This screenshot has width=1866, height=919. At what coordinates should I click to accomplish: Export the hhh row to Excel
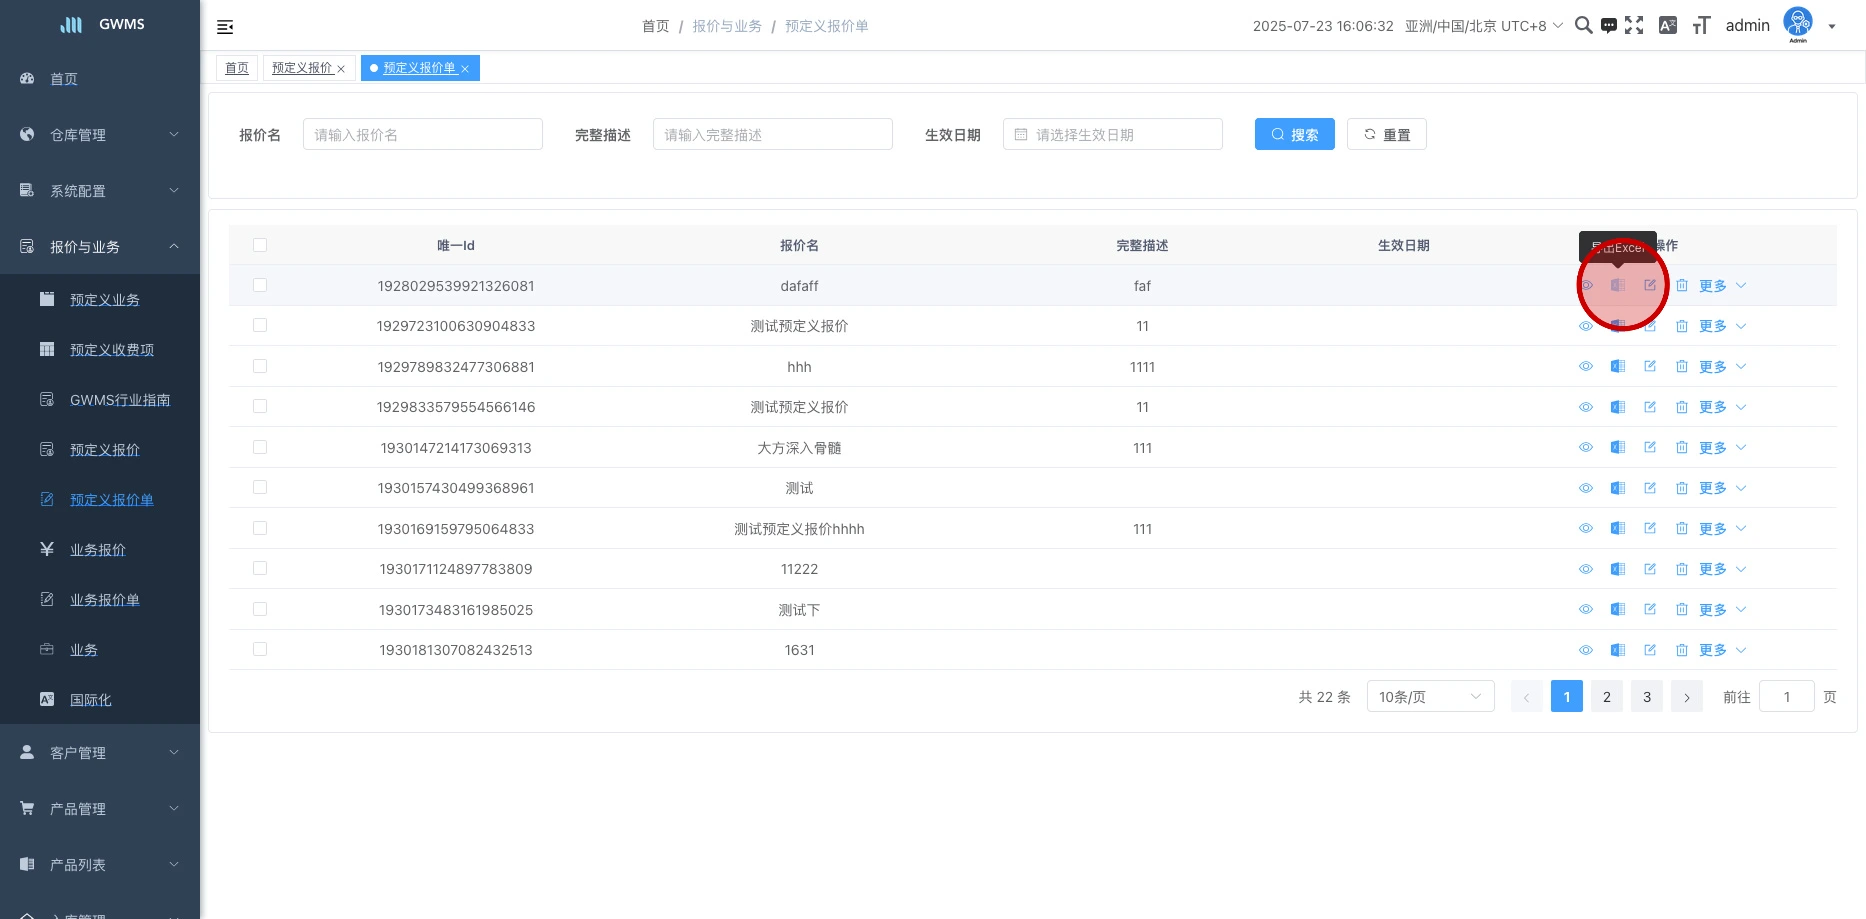click(1617, 367)
